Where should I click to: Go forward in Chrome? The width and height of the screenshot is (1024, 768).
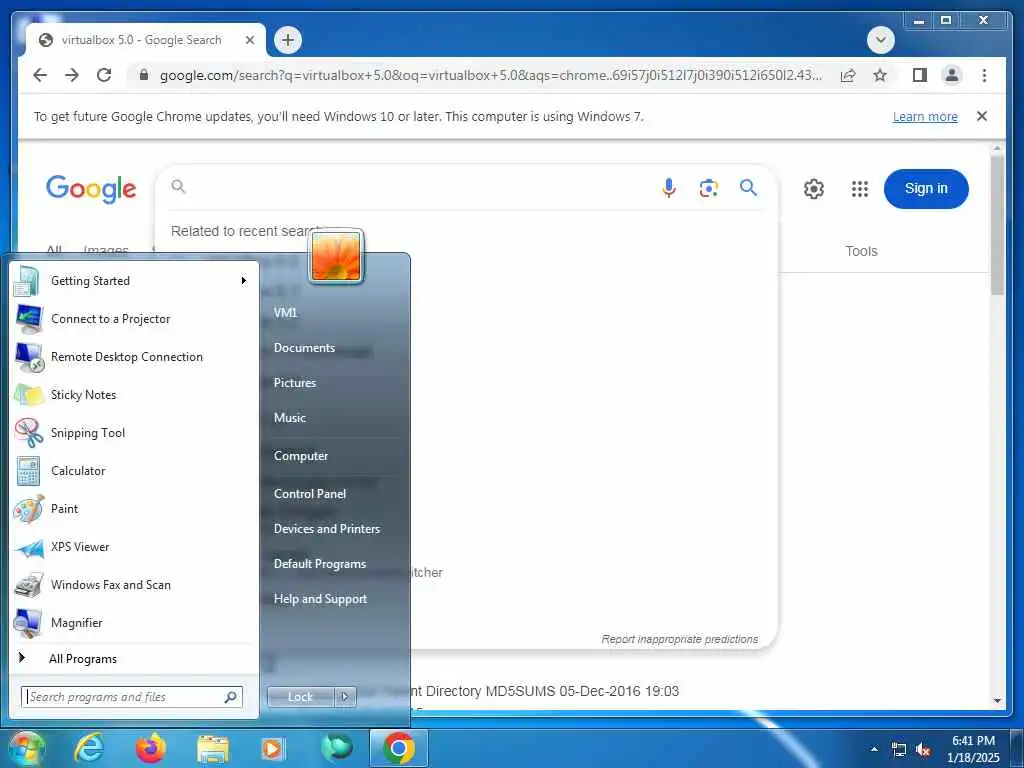(72, 75)
